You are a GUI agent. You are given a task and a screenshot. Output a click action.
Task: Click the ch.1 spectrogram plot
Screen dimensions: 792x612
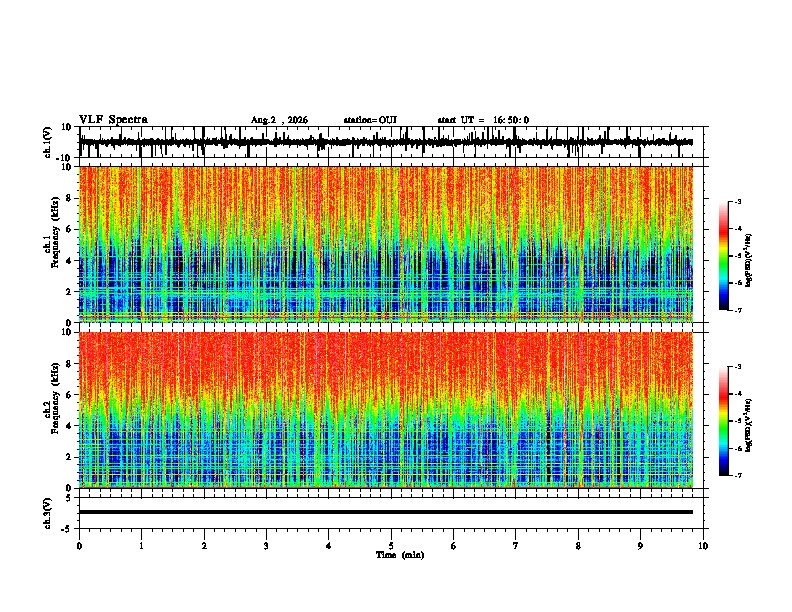point(386,244)
